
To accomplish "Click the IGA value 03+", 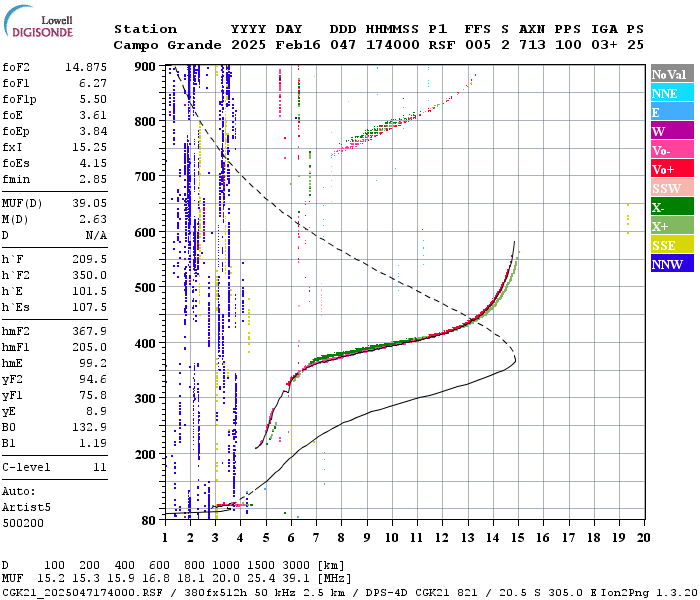I will pos(604,45).
